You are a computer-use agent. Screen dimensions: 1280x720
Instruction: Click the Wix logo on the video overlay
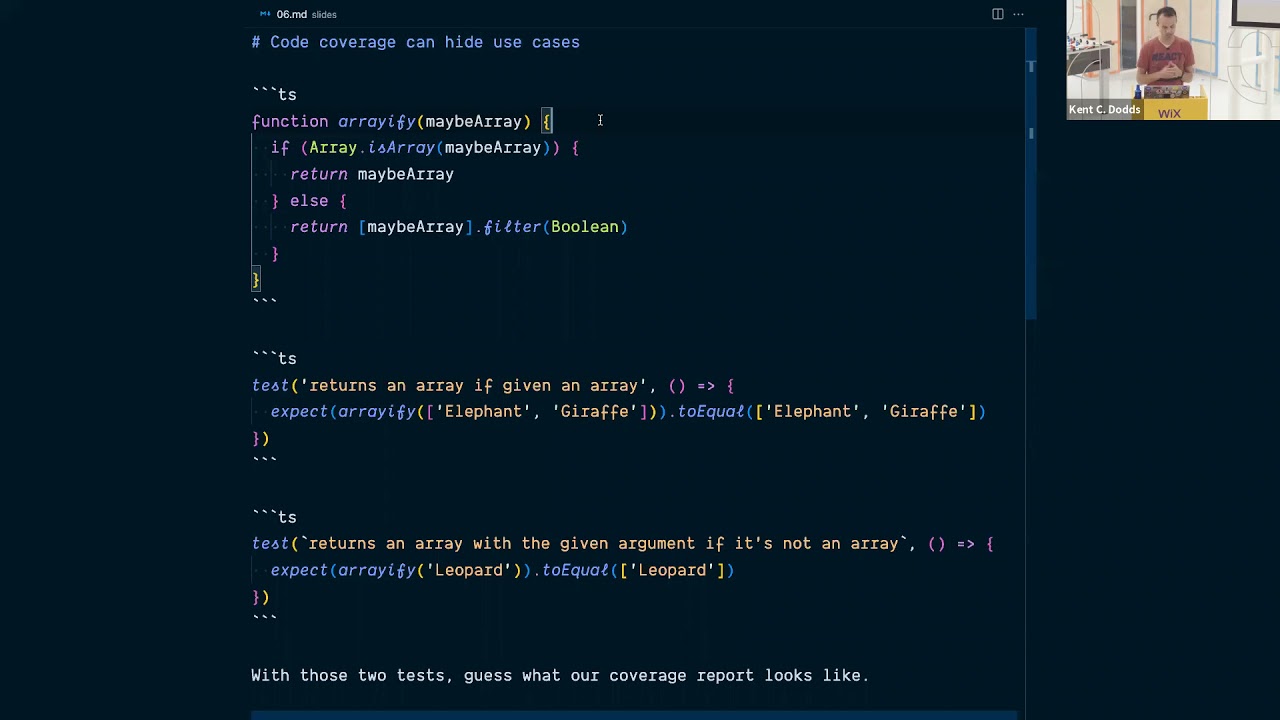click(x=1169, y=113)
